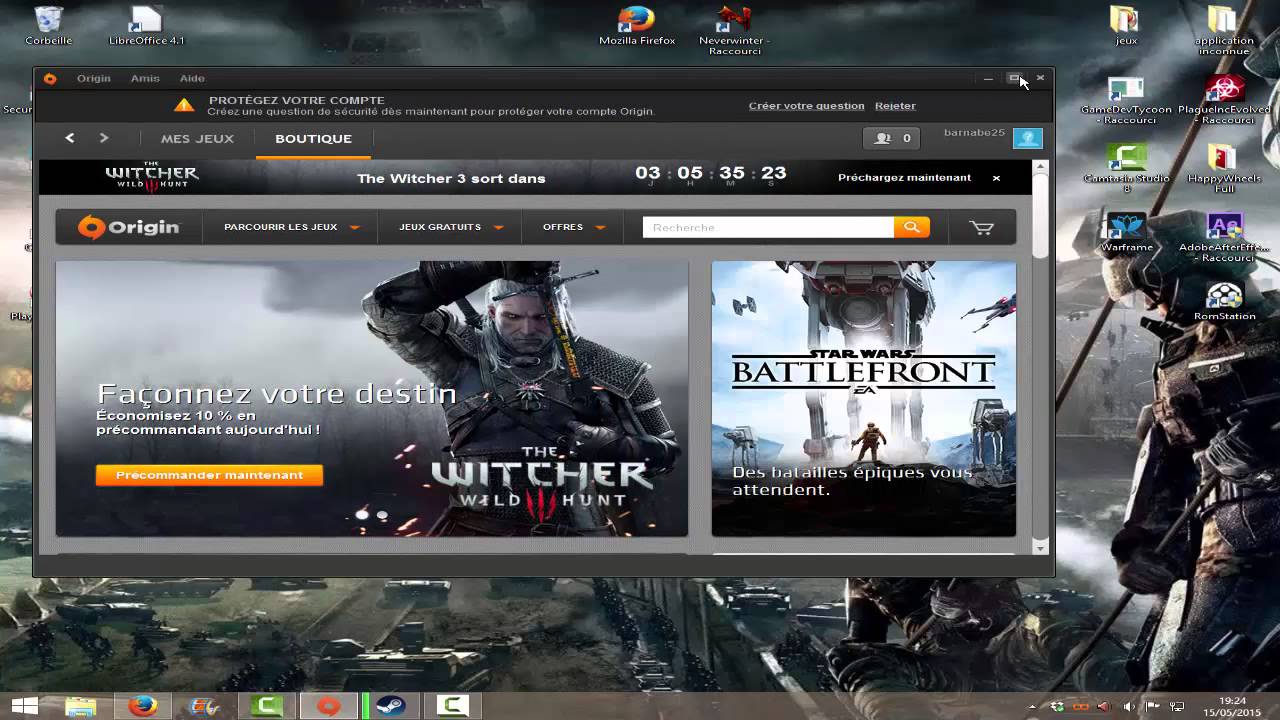Image resolution: width=1280 pixels, height=720 pixels.
Task: Launch RomStation desktop shortcut
Action: coord(1224,302)
